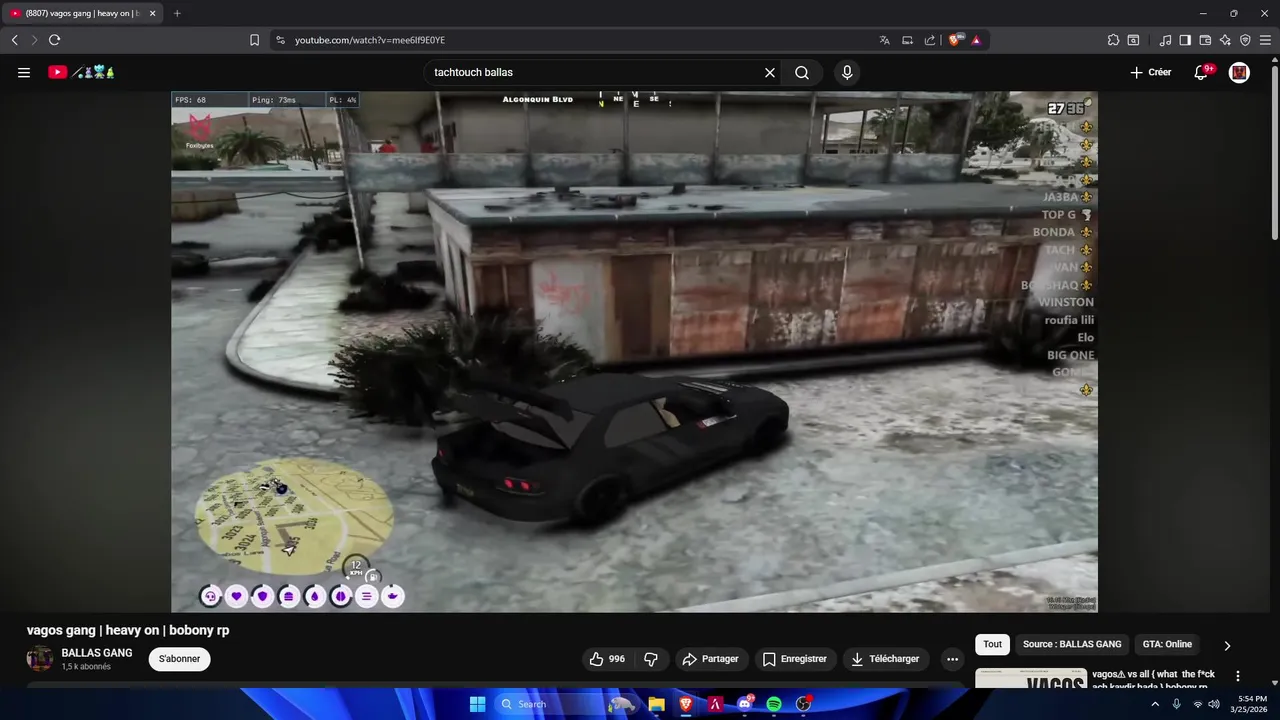The image size is (1280, 720).
Task: Open a new browser tab
Action: 177,13
